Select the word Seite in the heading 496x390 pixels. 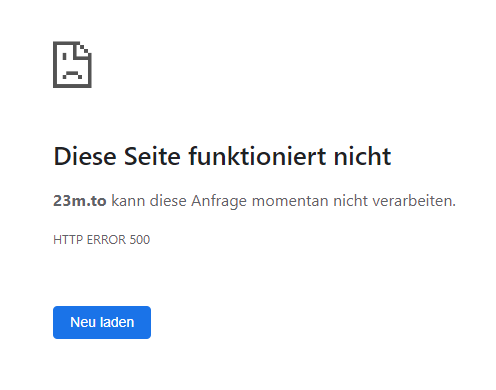(152, 156)
